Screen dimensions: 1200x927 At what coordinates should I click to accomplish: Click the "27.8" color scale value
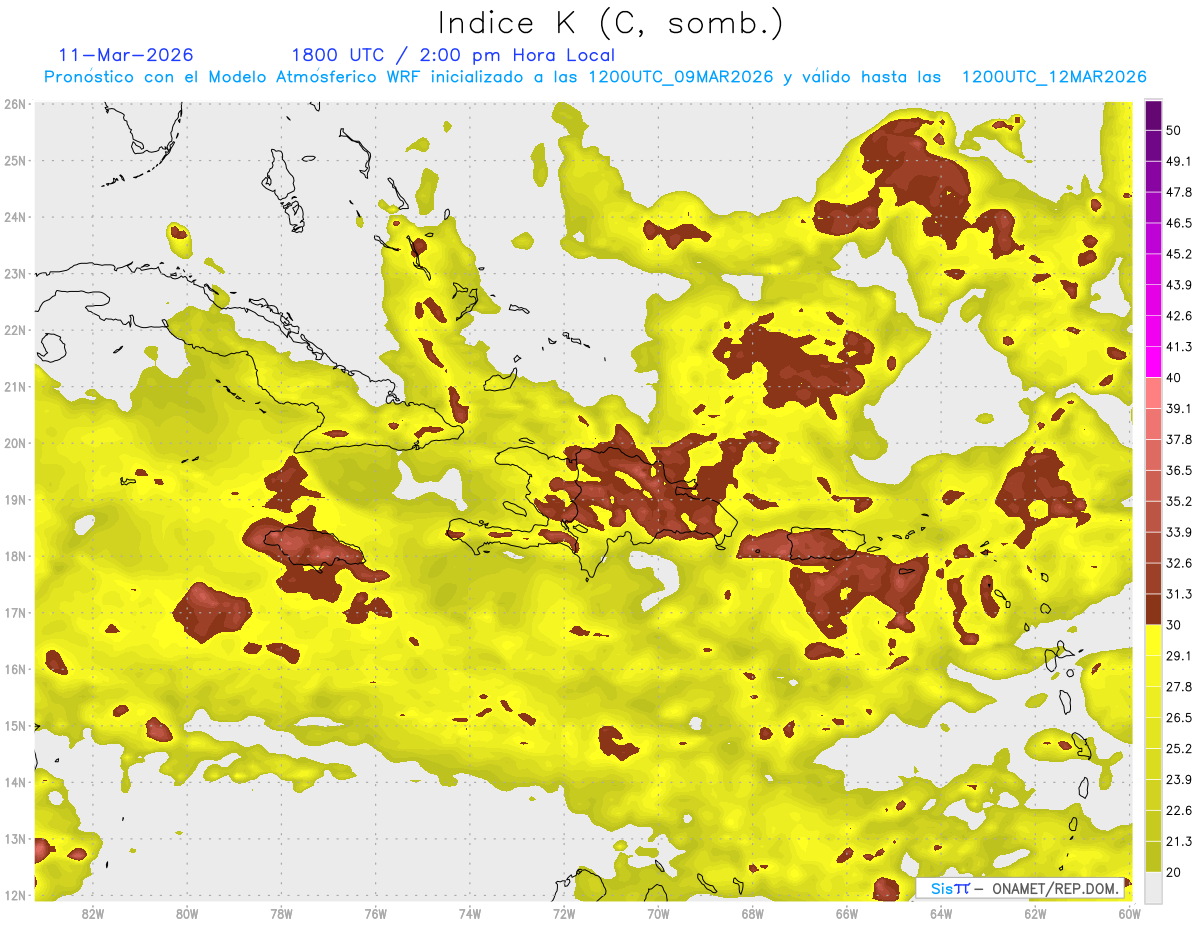tap(1178, 687)
